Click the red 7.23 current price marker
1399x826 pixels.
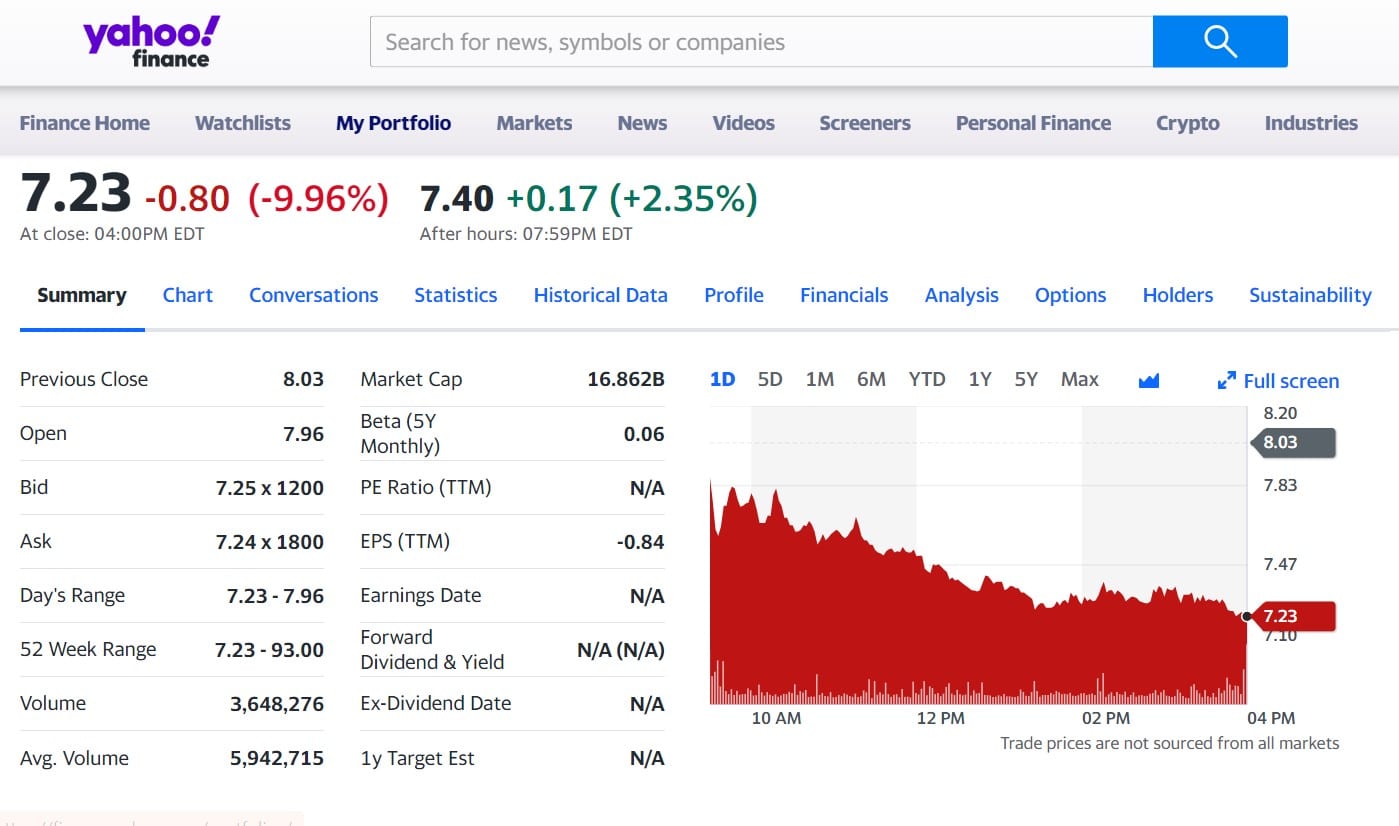[x=1291, y=616]
